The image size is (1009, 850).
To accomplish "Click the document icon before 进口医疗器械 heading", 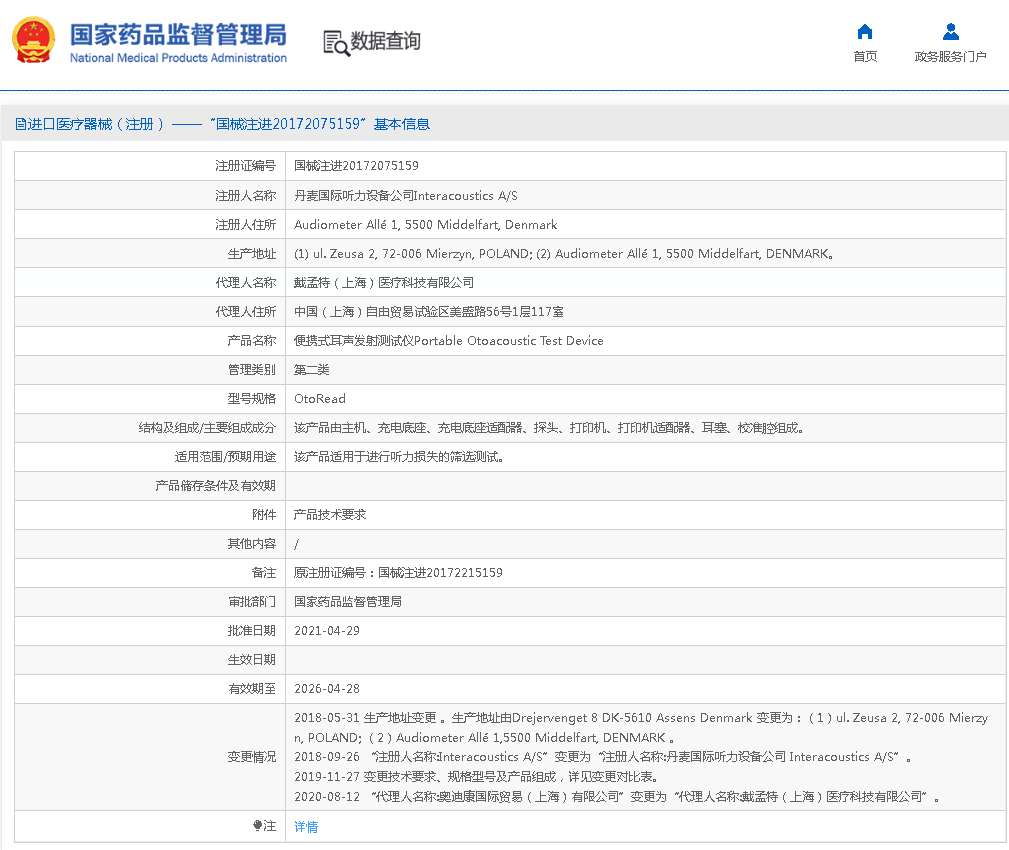I will point(20,124).
